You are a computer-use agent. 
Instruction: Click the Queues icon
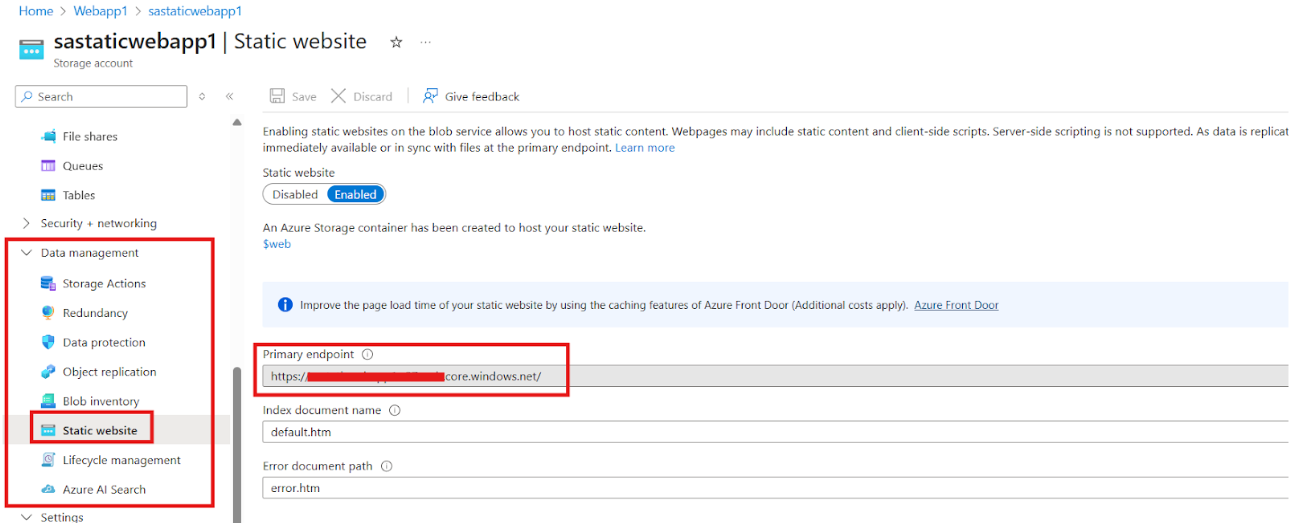[x=47, y=166]
